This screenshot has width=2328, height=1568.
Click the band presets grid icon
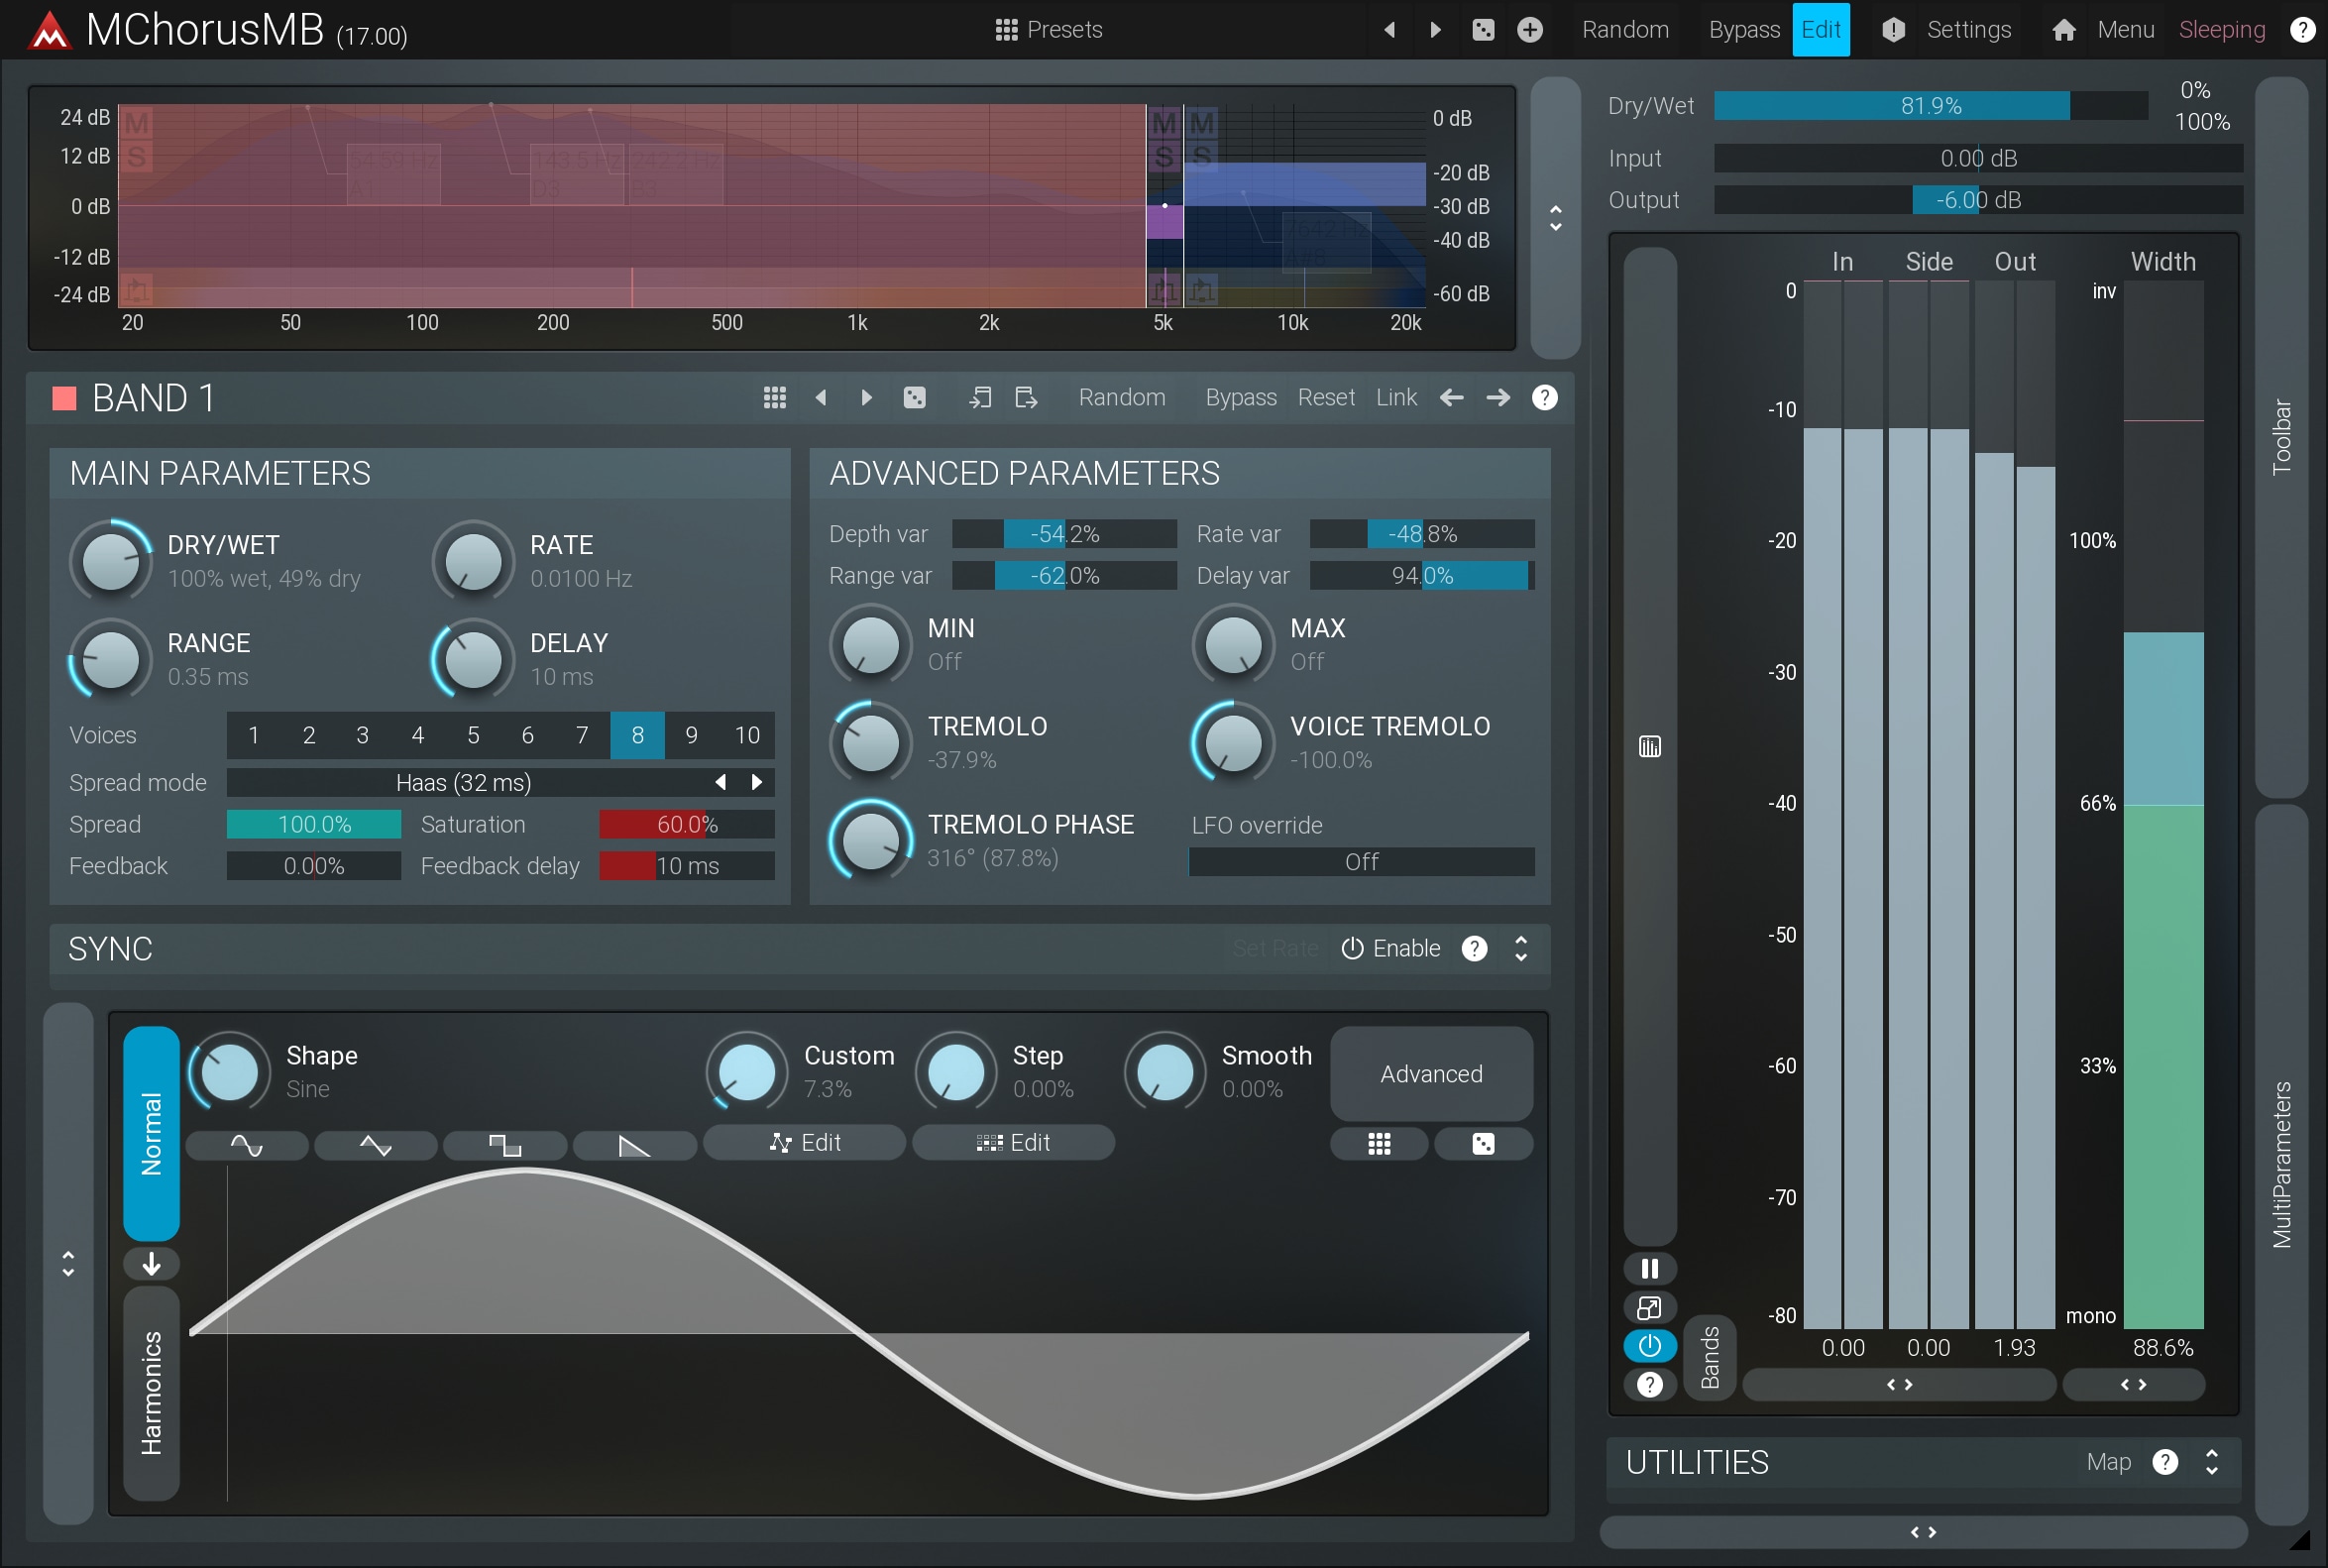[774, 398]
